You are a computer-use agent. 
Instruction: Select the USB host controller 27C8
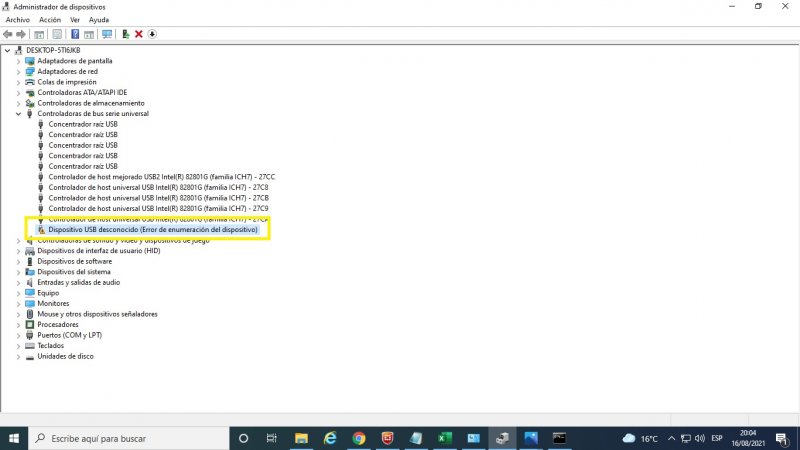coord(158,187)
